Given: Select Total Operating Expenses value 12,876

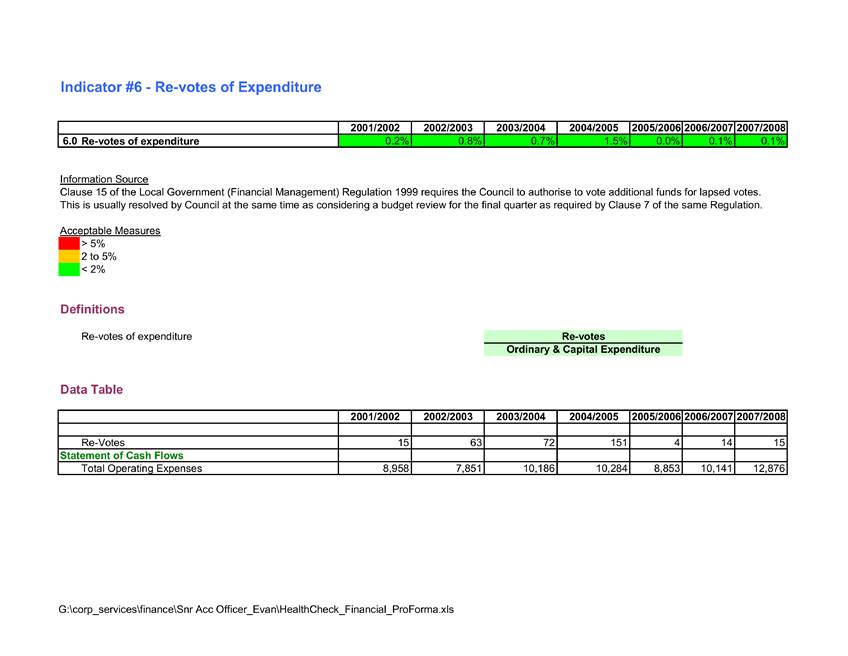Looking at the screenshot, I should point(761,468).
